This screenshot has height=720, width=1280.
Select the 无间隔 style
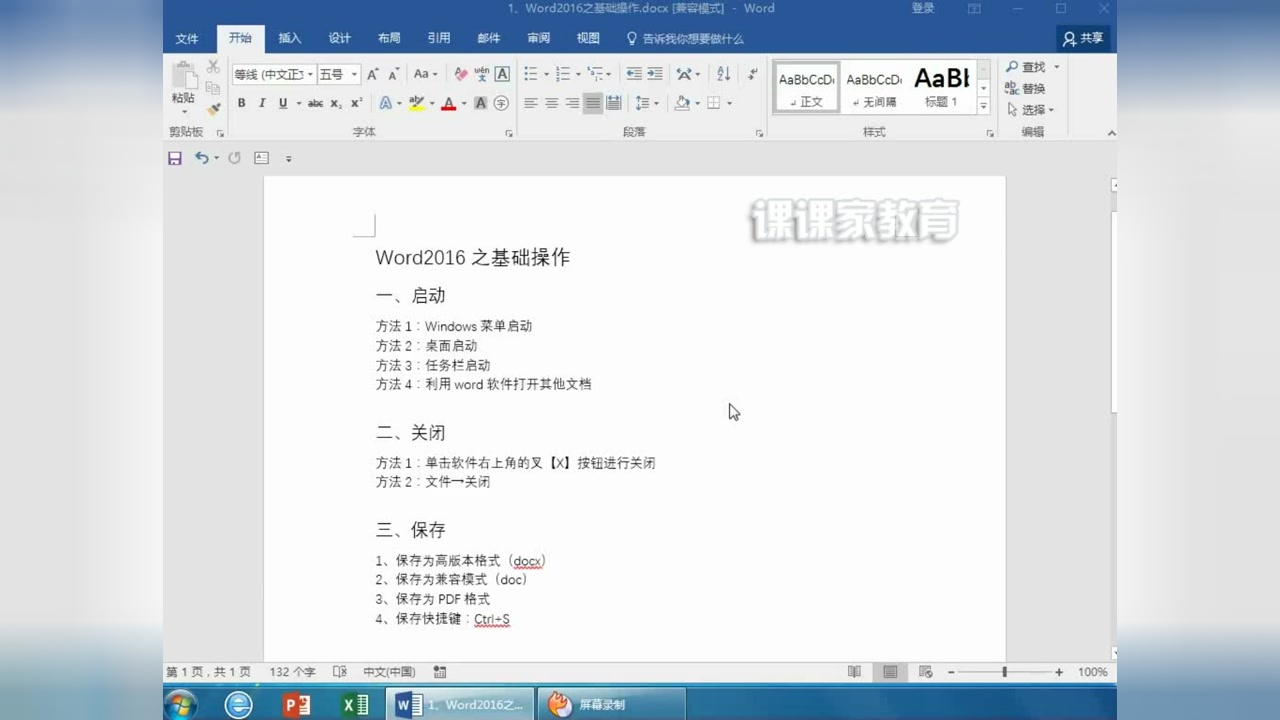[873, 87]
